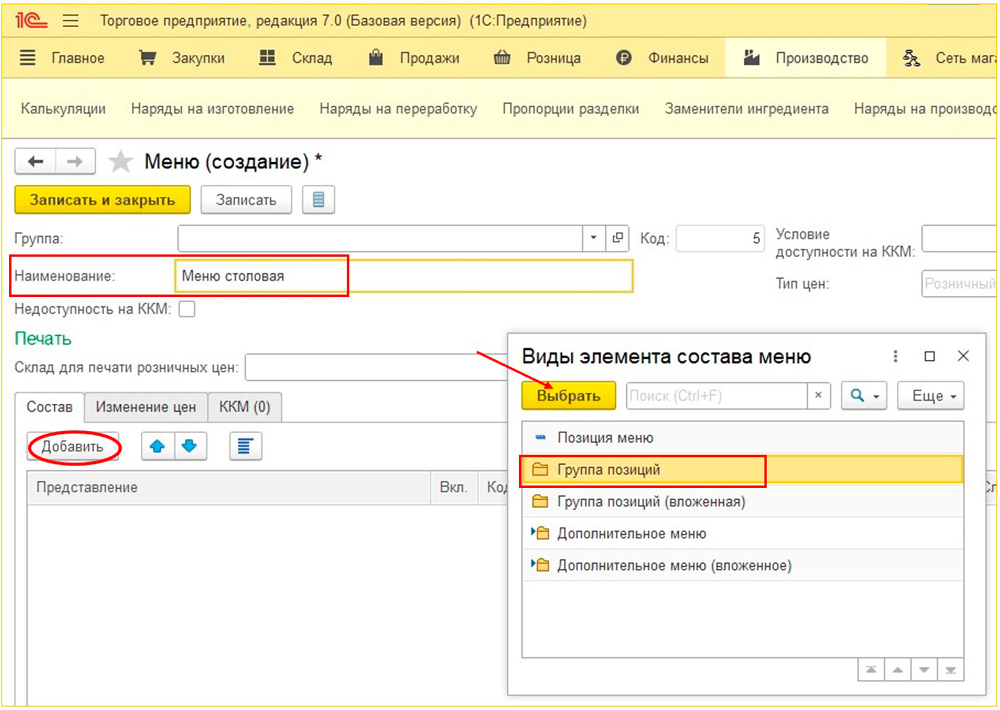Open the hamburger menu in the title bar
The height and width of the screenshot is (710, 1000).
70,20
